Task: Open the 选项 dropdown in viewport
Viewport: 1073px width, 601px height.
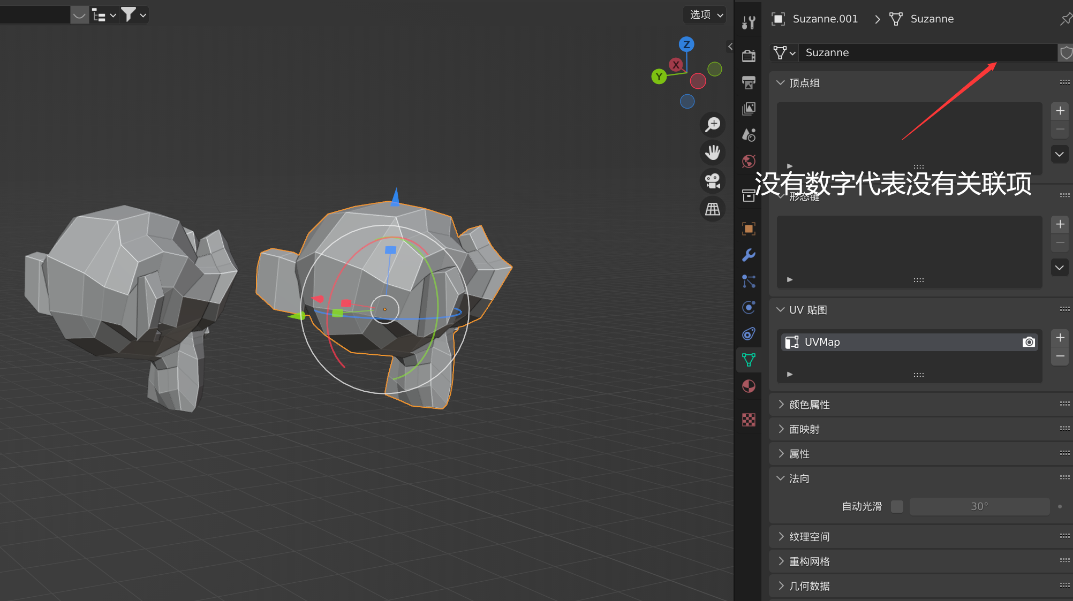Action: (x=706, y=14)
